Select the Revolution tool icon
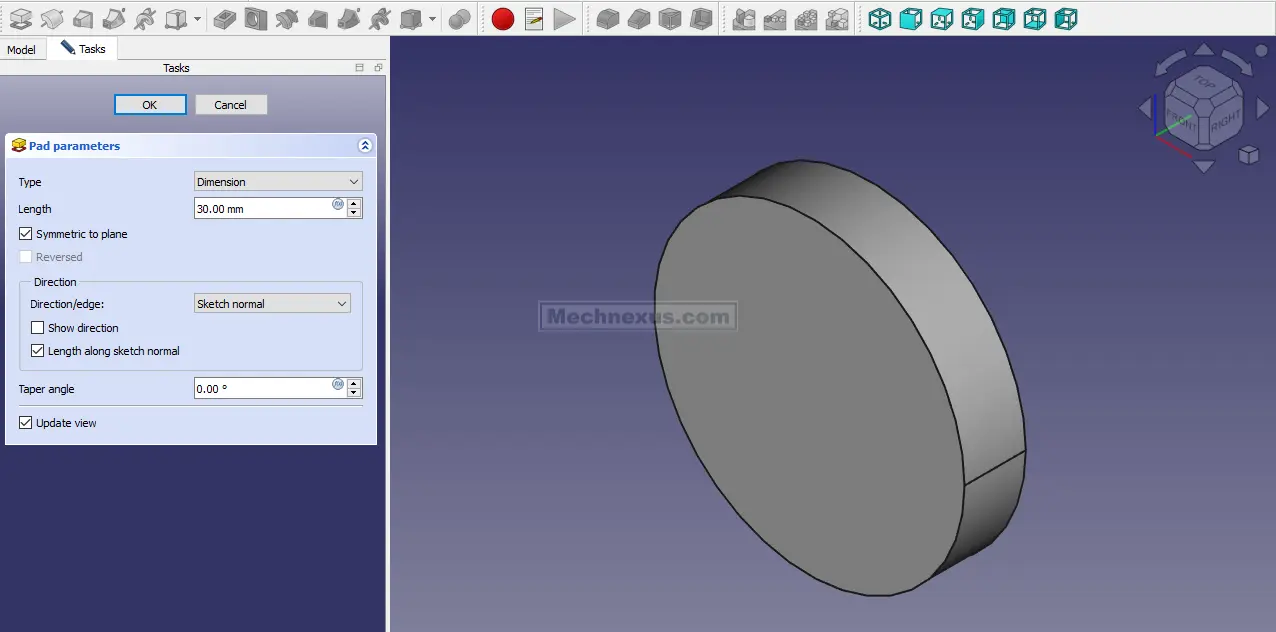 [x=52, y=18]
